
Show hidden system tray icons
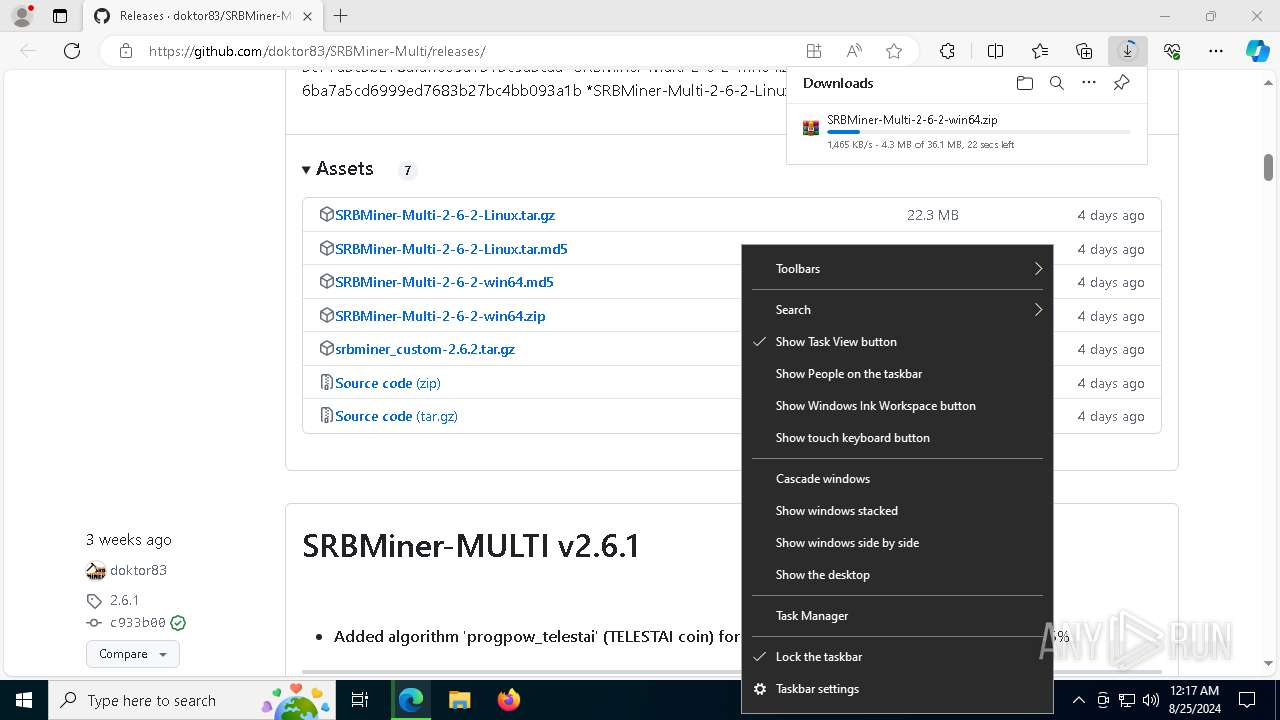point(1078,700)
